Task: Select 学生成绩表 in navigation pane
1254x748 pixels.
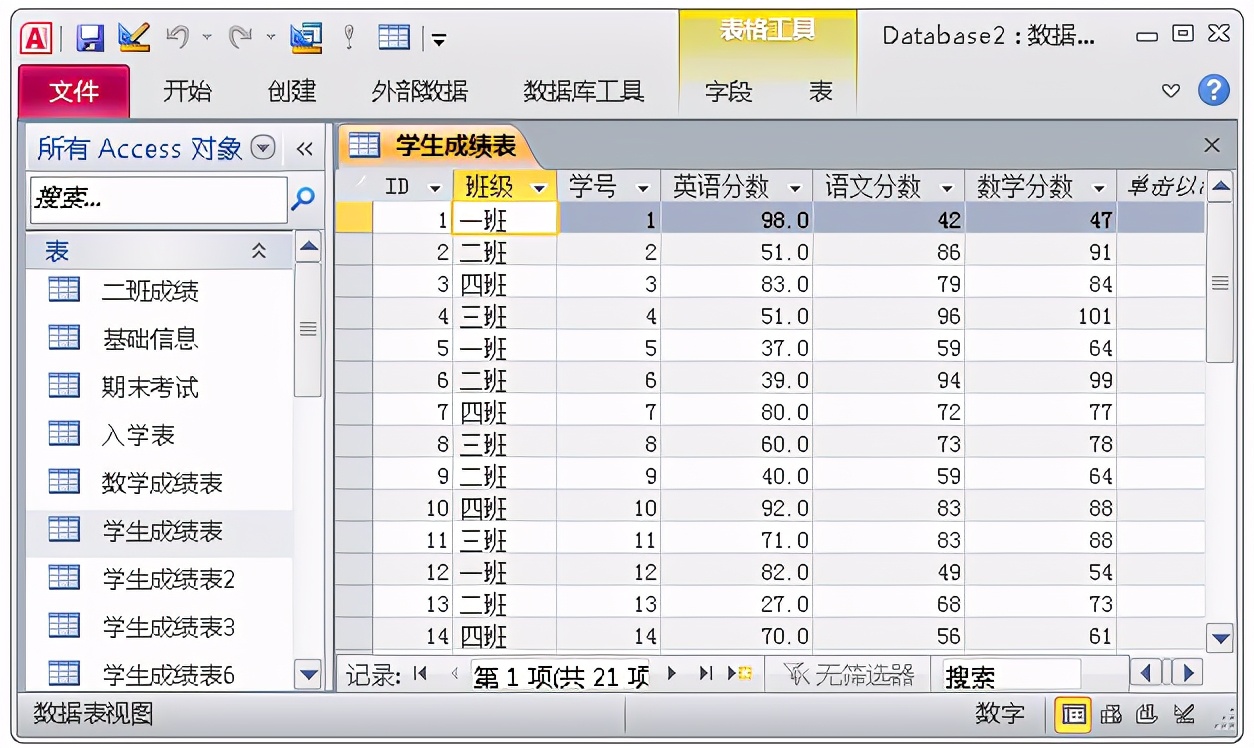Action: point(162,531)
